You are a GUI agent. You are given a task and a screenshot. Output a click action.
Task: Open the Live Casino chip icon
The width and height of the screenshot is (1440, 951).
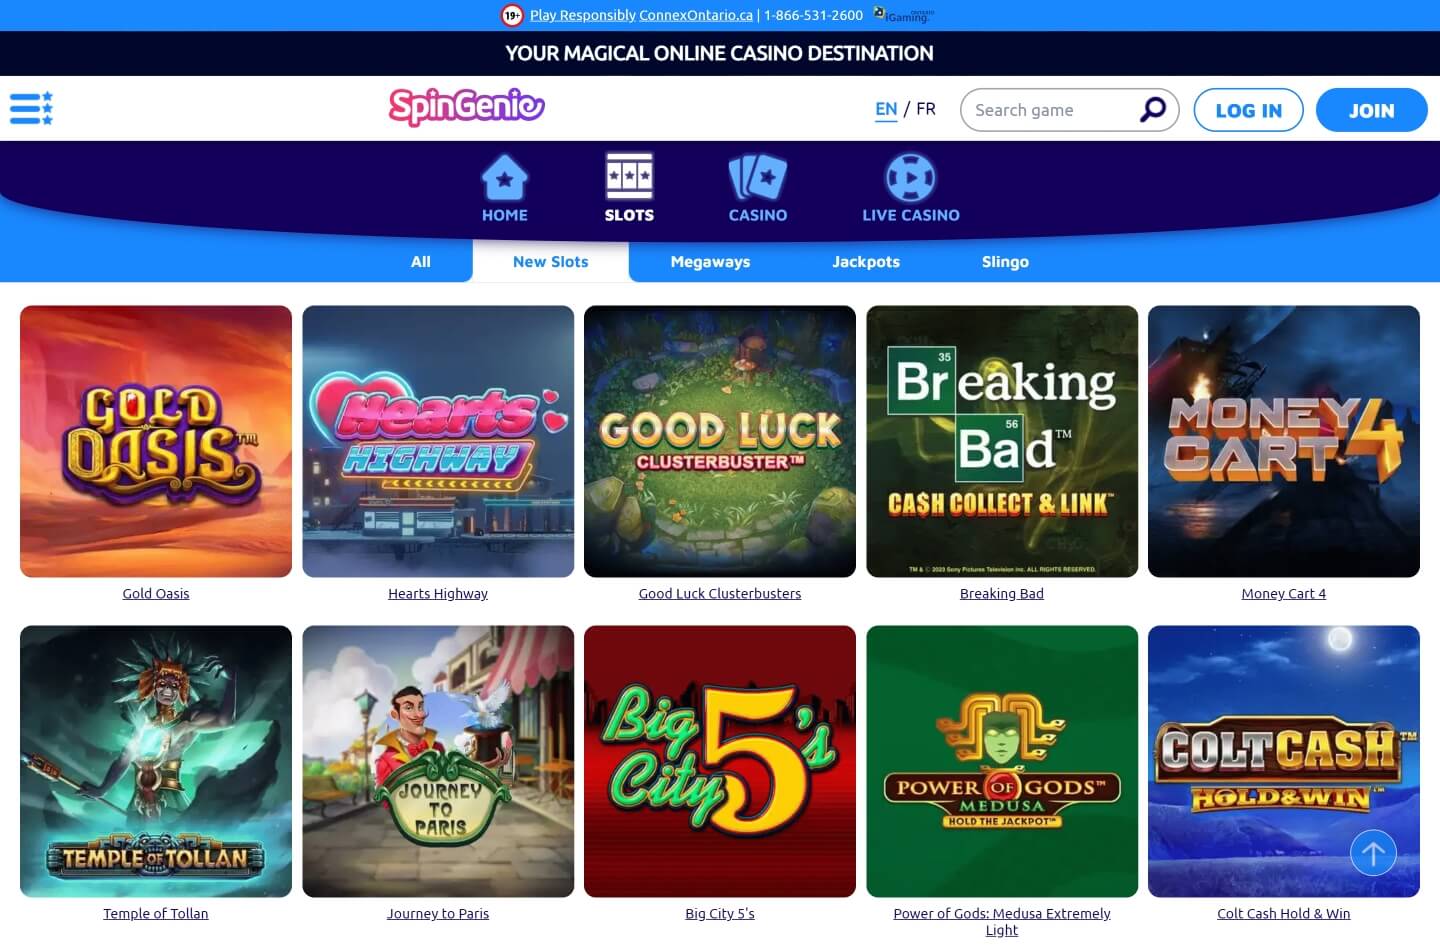pos(910,178)
